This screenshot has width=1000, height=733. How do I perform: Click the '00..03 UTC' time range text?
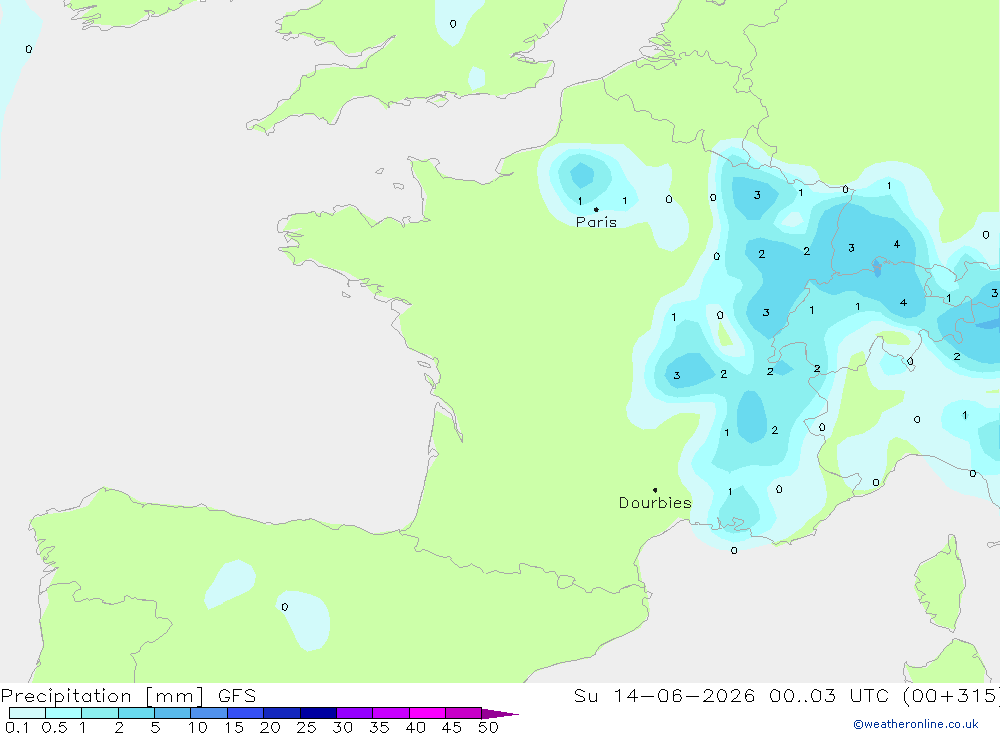tap(830, 696)
